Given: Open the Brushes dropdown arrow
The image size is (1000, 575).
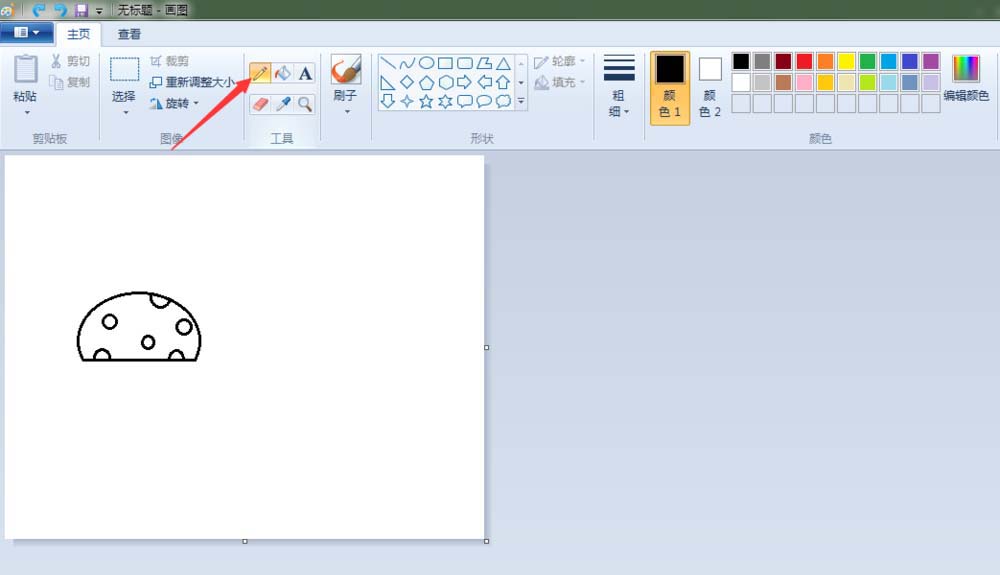Looking at the screenshot, I should coord(348,112).
